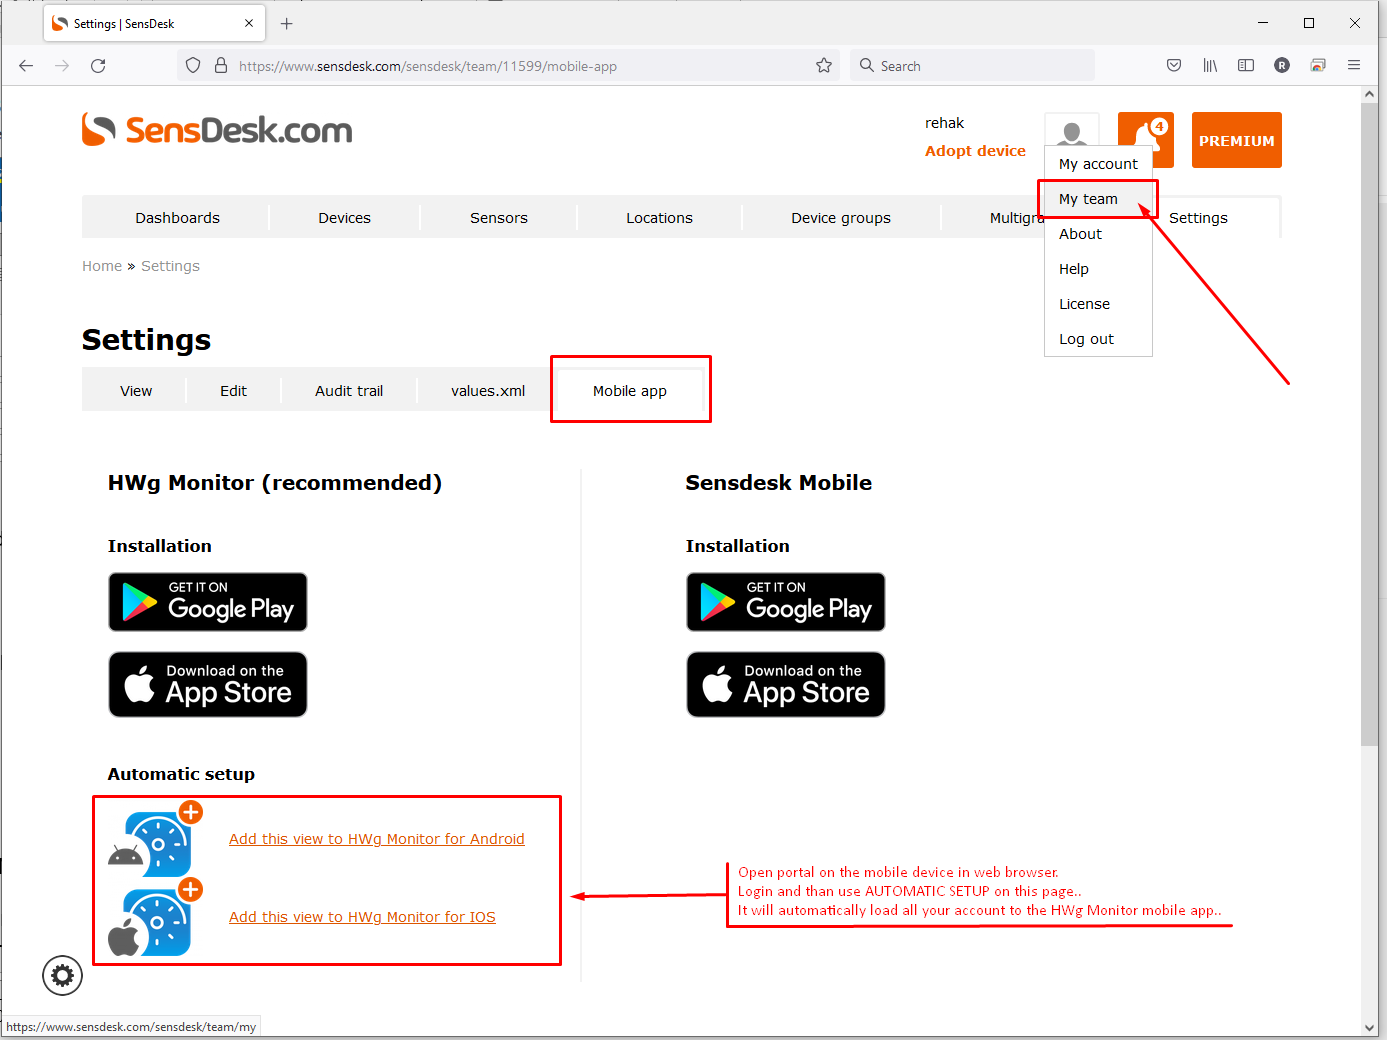Screen dimensions: 1387x1040
Task: Choose About in the user menu
Action: point(1098,234)
